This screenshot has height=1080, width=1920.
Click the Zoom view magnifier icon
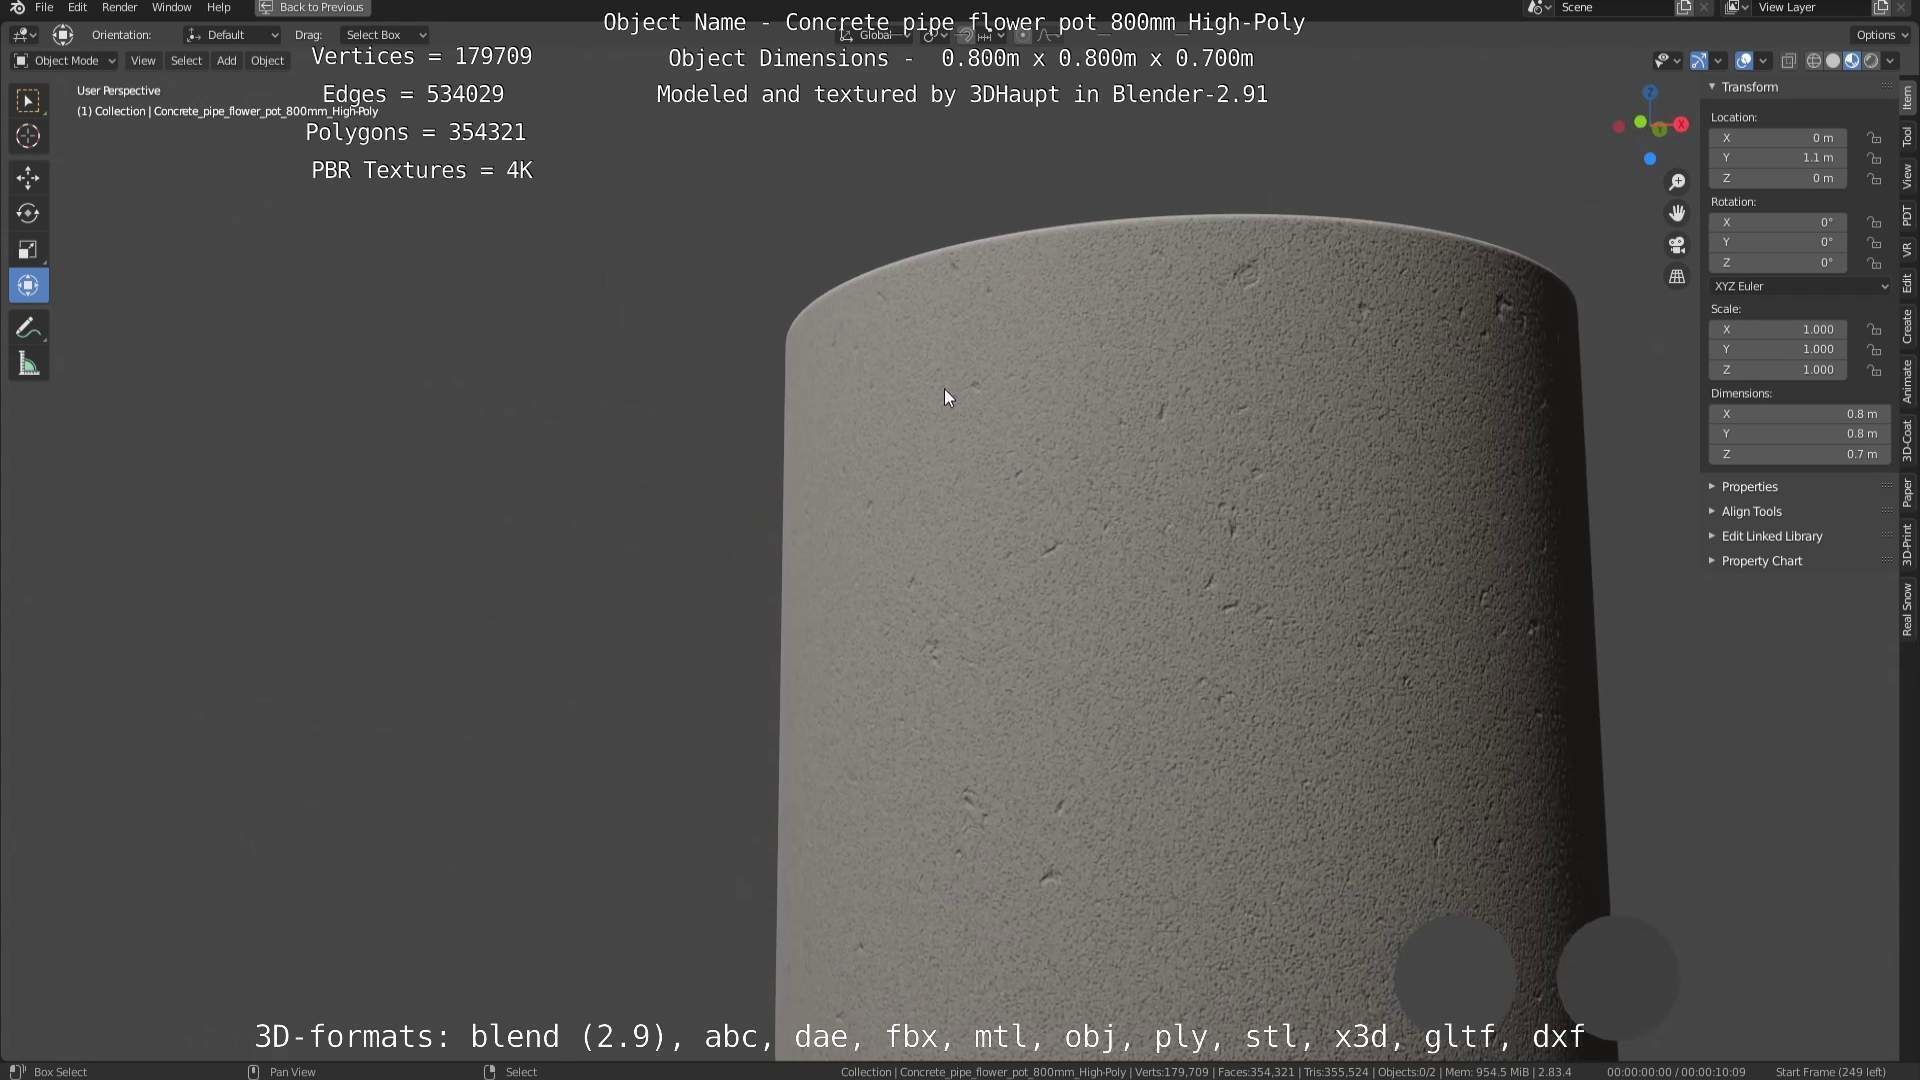click(1677, 182)
